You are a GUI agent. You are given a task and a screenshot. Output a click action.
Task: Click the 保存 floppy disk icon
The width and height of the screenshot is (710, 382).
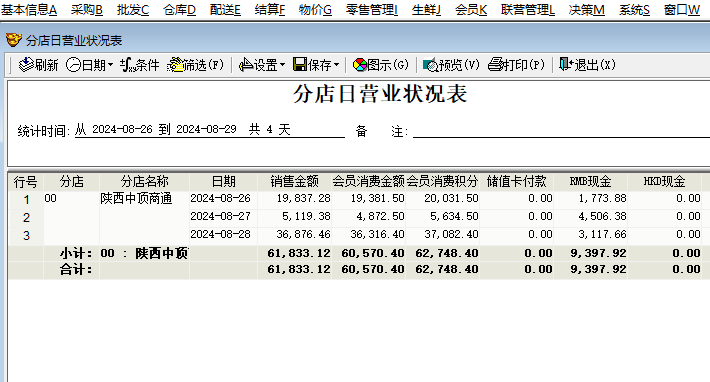[x=300, y=65]
